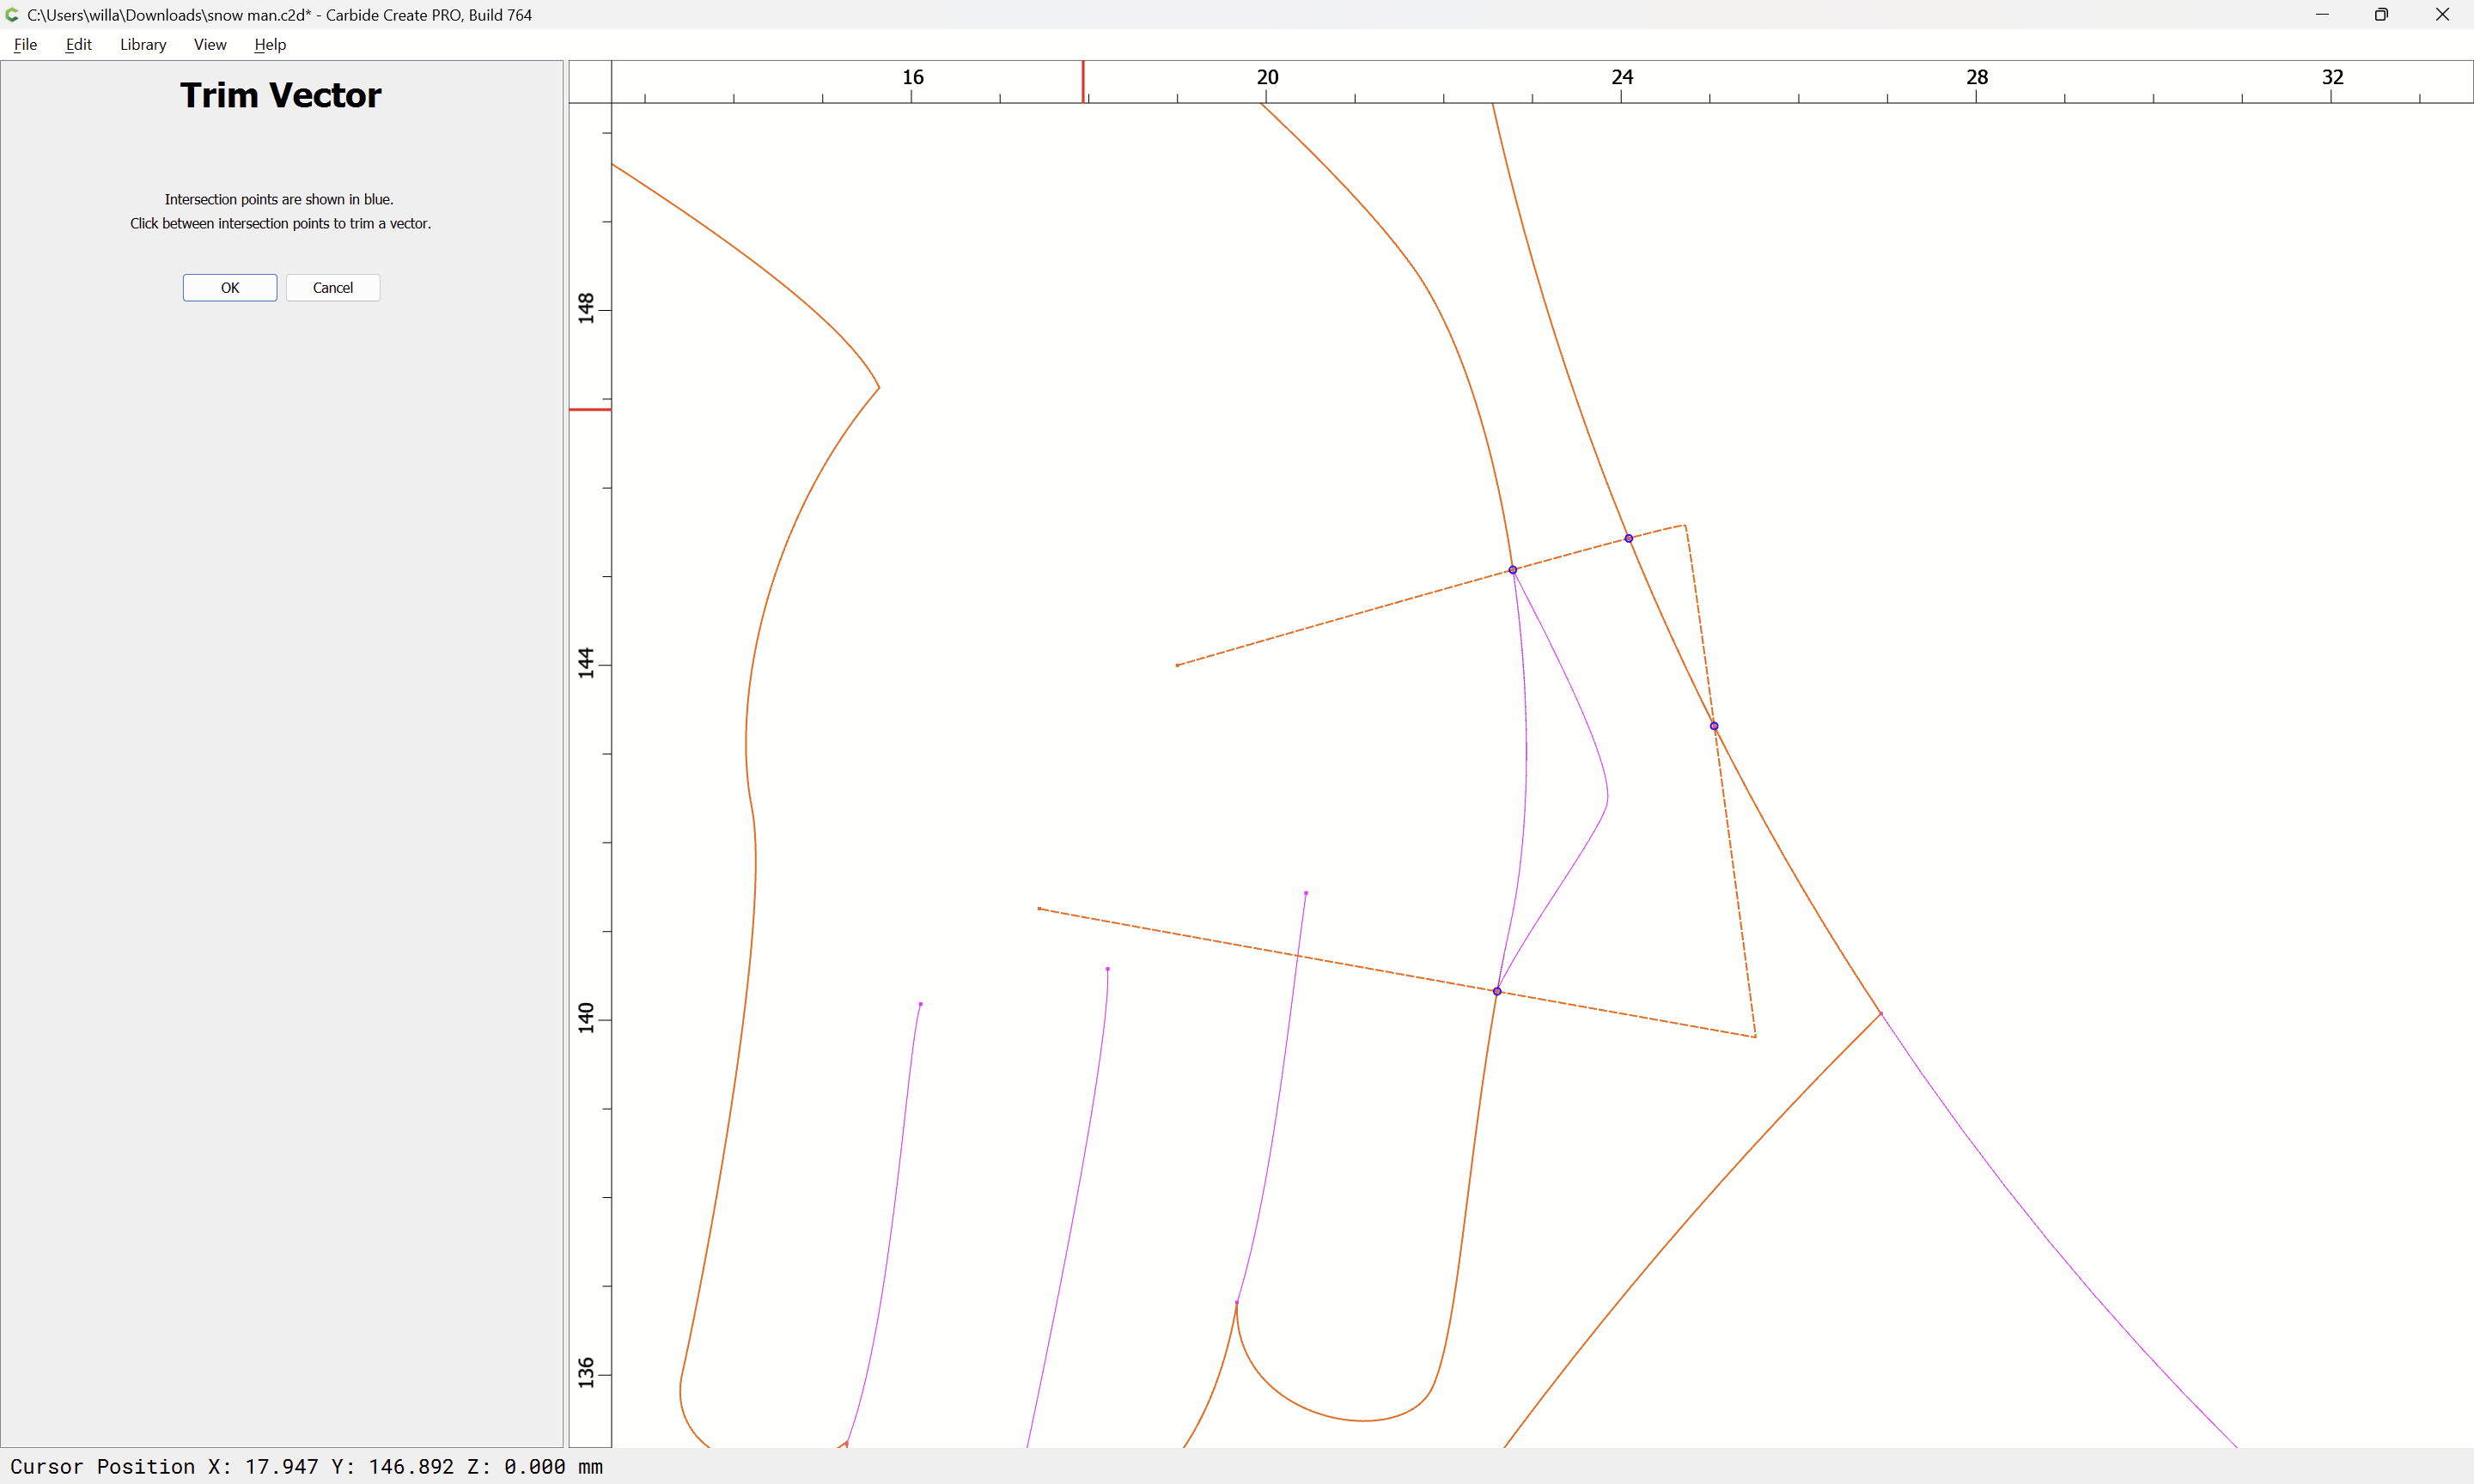Screen dimensions: 2474x1484
Task: Click the 28 mark on the horizontal ruler
Action: [1977, 77]
